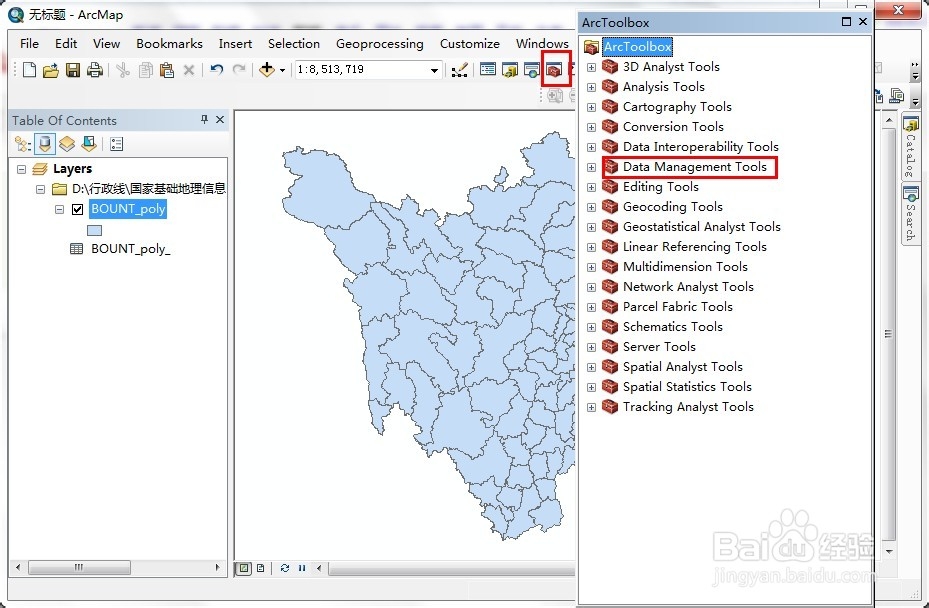Save the map with the floppy icon
The image size is (929, 608).
[x=73, y=70]
